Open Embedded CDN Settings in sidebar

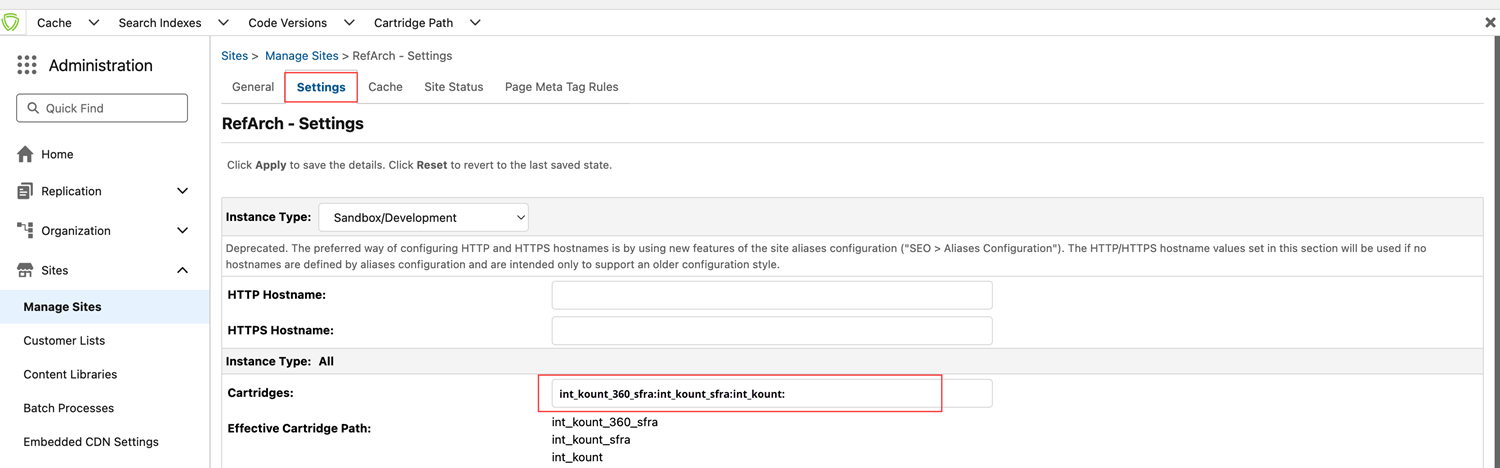click(91, 442)
